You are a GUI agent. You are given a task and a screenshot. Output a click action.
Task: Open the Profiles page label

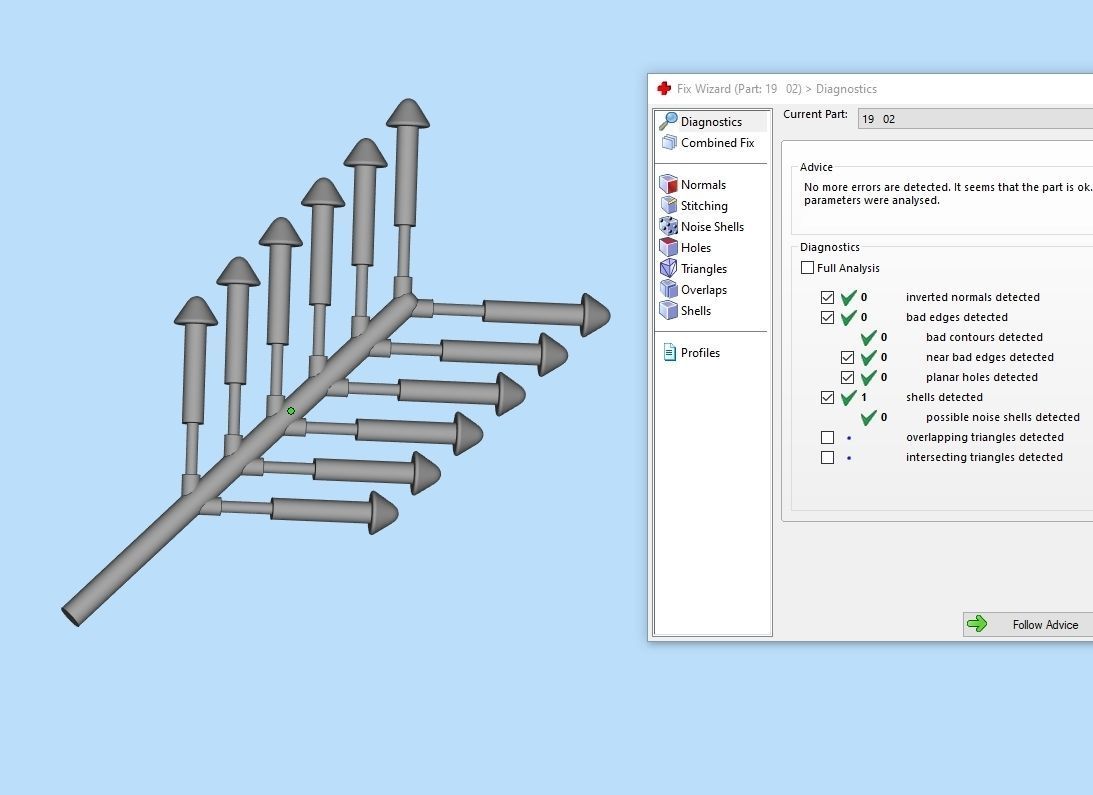[701, 352]
